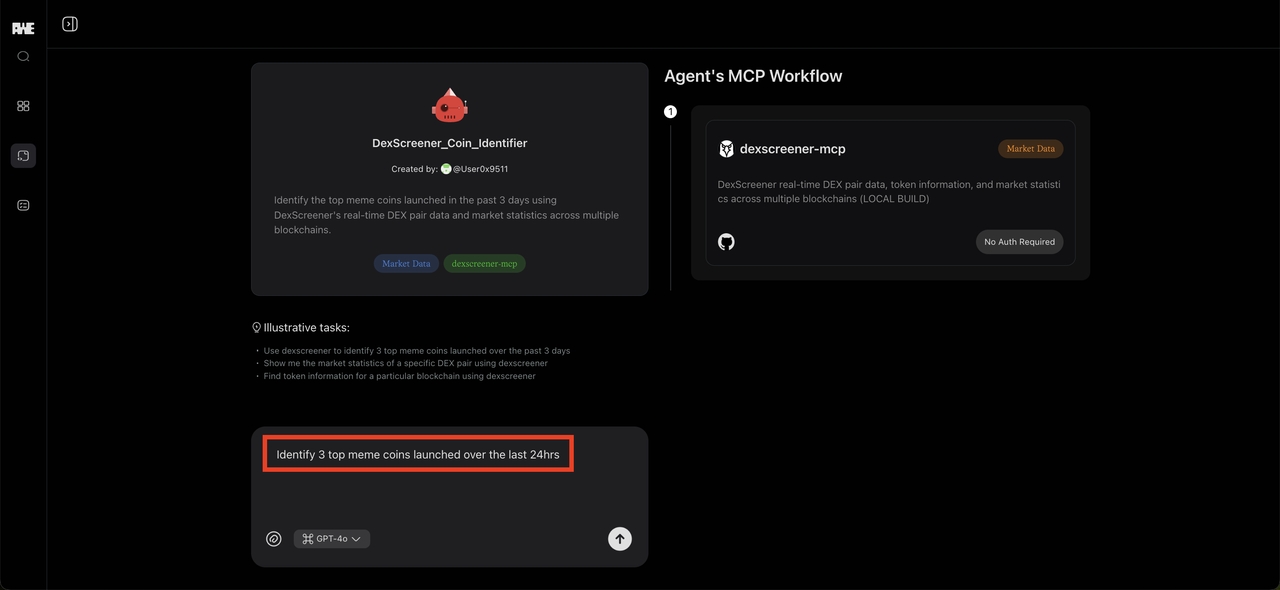The height and width of the screenshot is (590, 1280).
Task: Click the green dexscreener-mcp tag
Action: (x=485, y=264)
